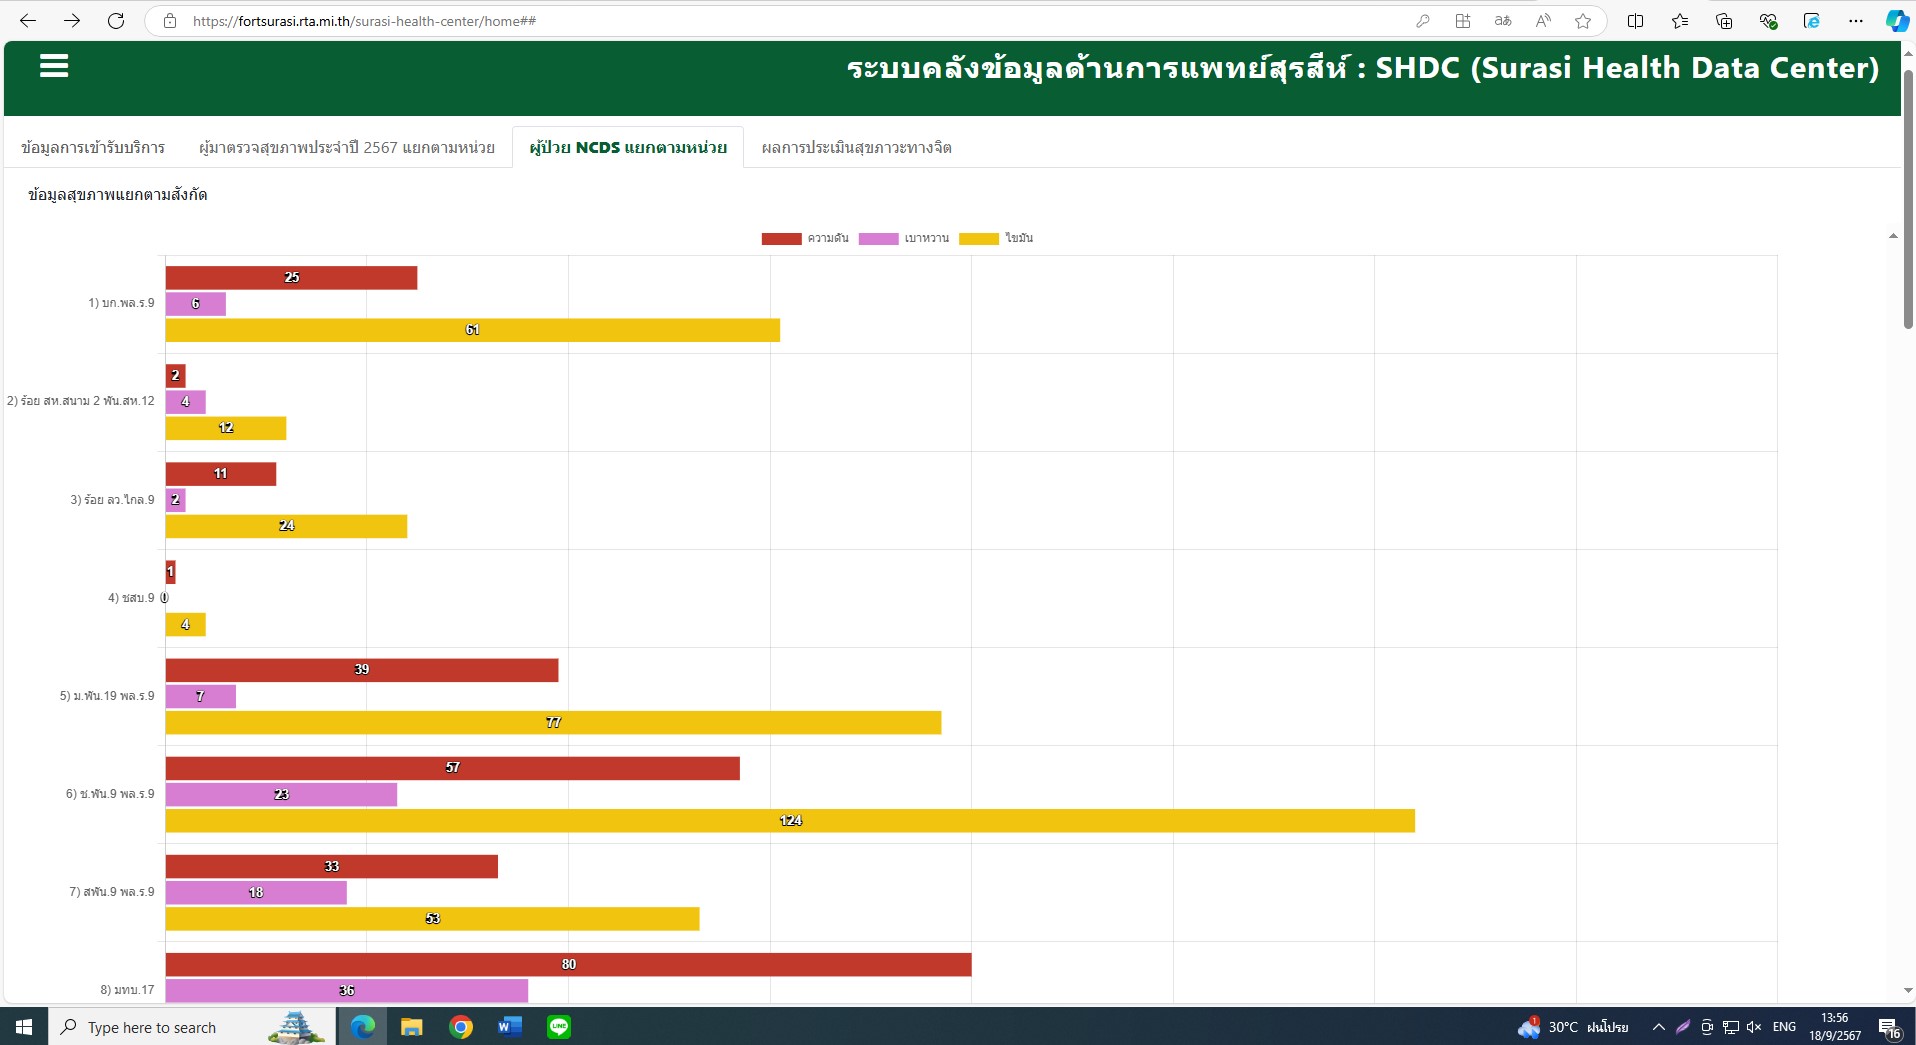The height and width of the screenshot is (1045, 1916).
Task: Click the browser refresh button
Action: (x=116, y=21)
